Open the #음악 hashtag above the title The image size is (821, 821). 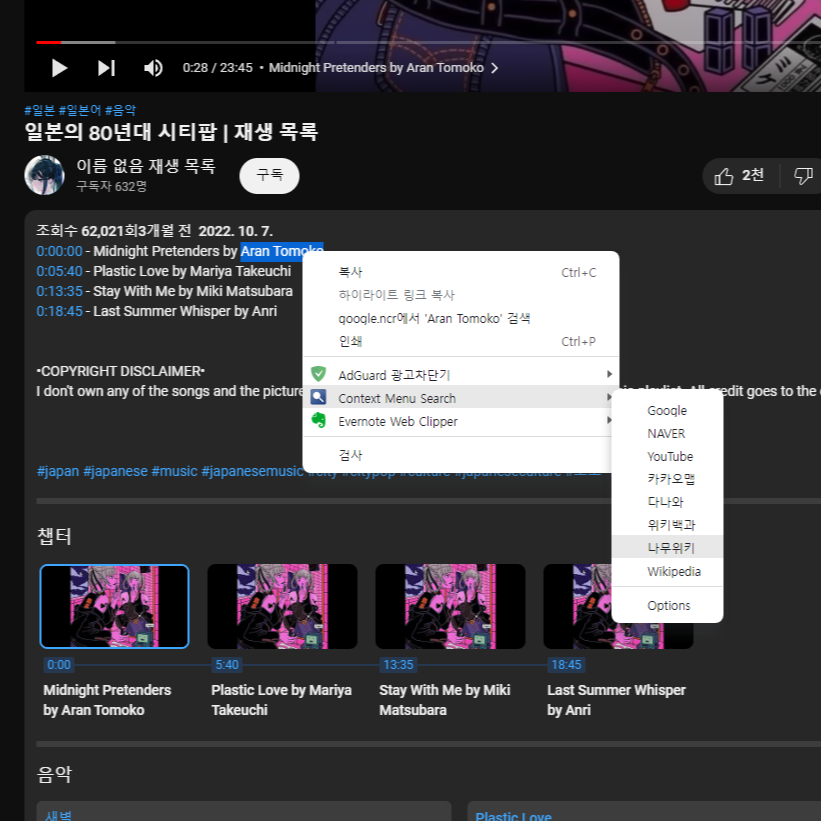(x=120, y=110)
